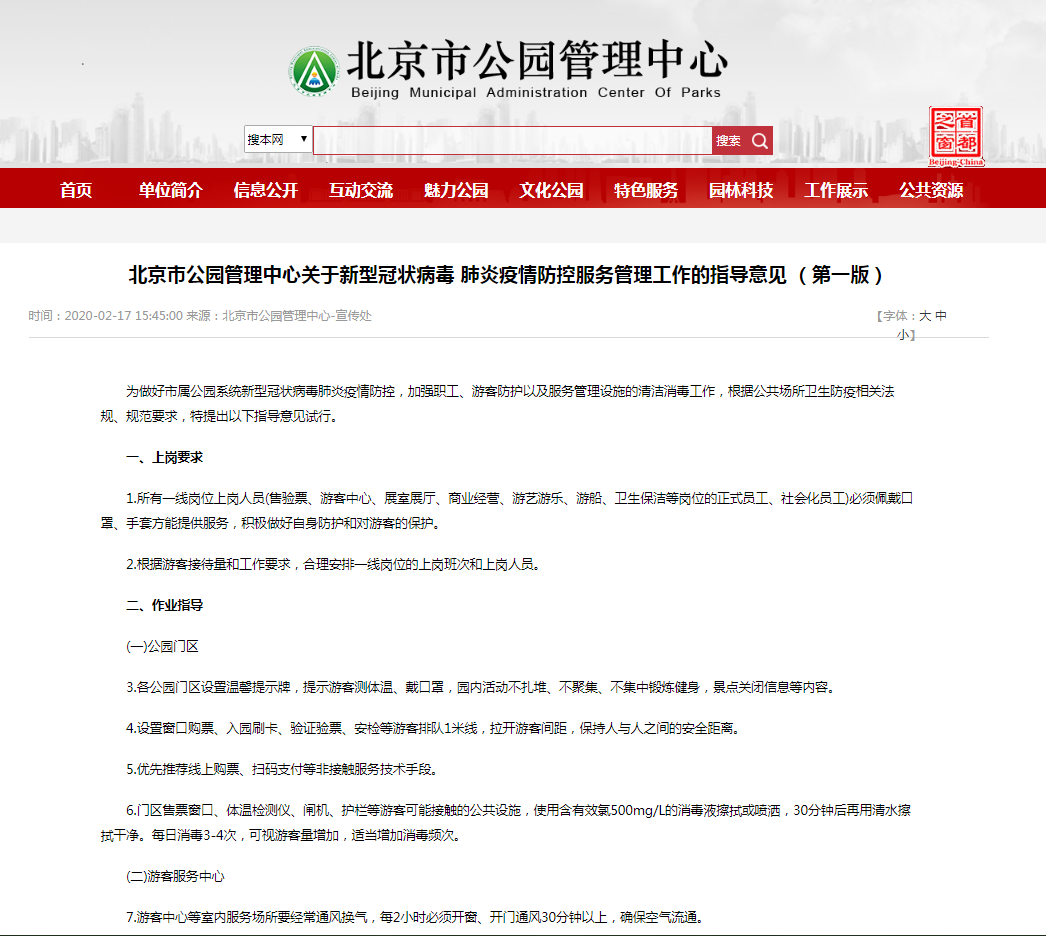Image resolution: width=1046 pixels, height=936 pixels.
Task: Set font size to 小
Action: (903, 334)
